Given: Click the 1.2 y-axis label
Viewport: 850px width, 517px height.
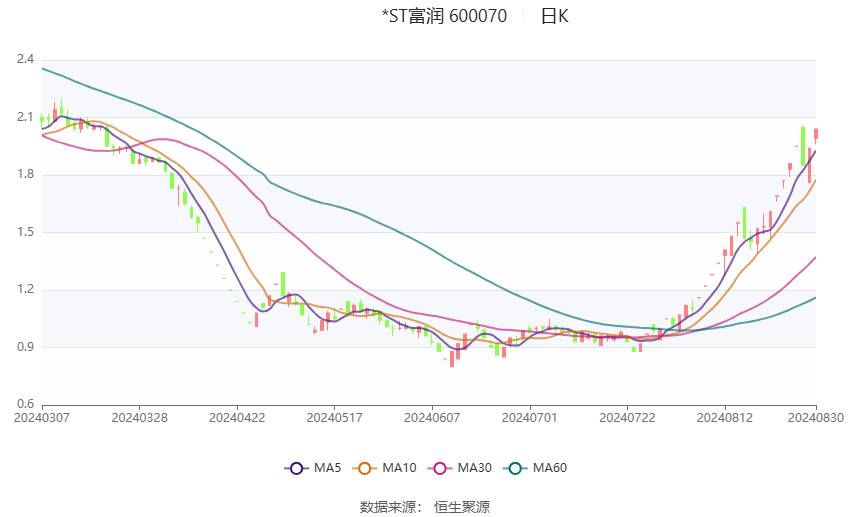Looking at the screenshot, I should (x=25, y=289).
